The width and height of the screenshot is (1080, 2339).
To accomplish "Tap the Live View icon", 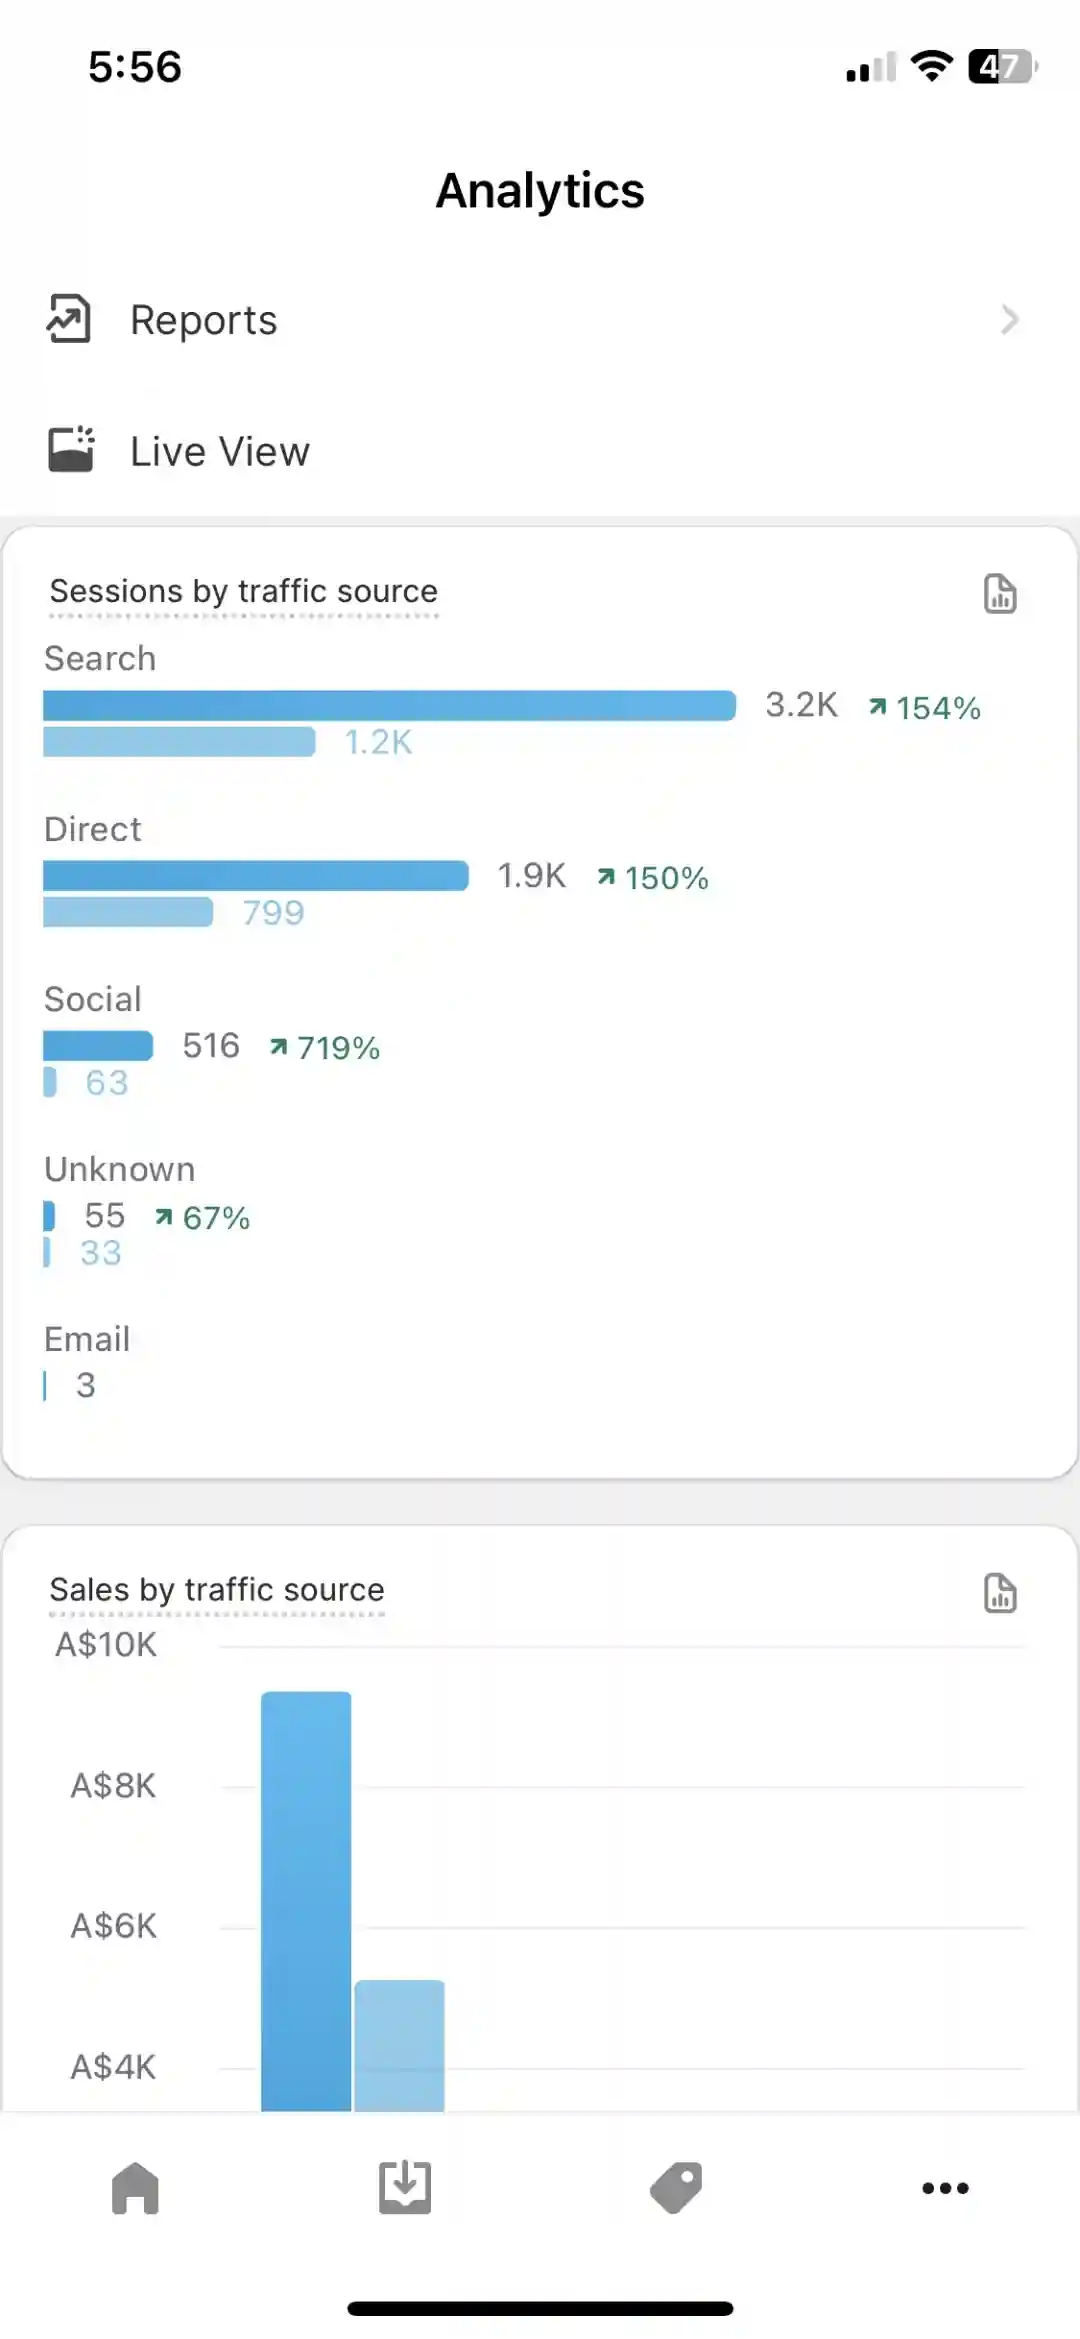I will point(70,450).
